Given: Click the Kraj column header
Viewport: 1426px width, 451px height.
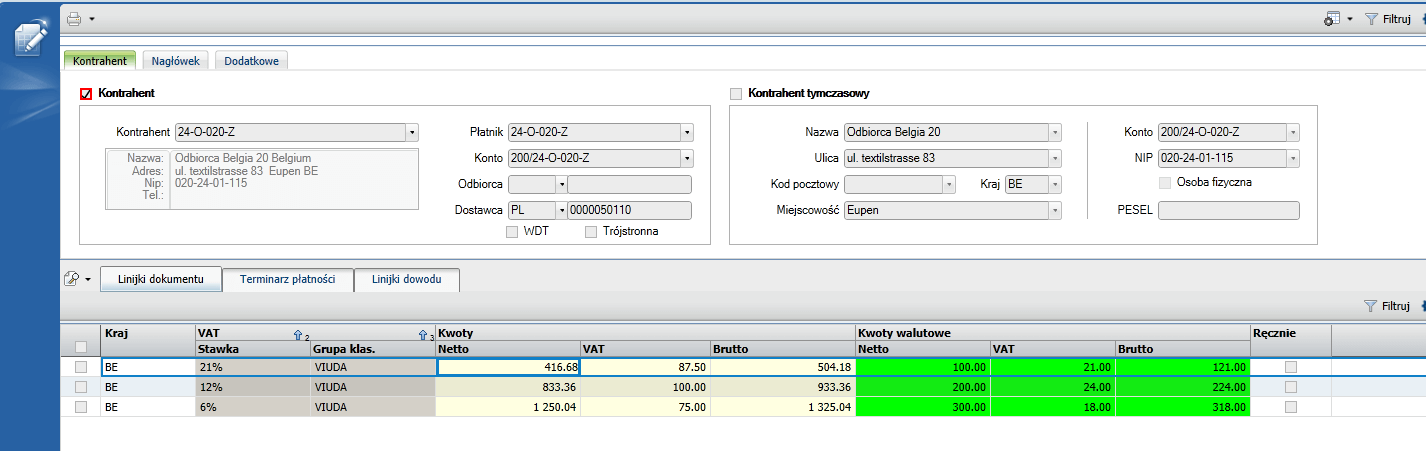Looking at the screenshot, I should pos(148,339).
